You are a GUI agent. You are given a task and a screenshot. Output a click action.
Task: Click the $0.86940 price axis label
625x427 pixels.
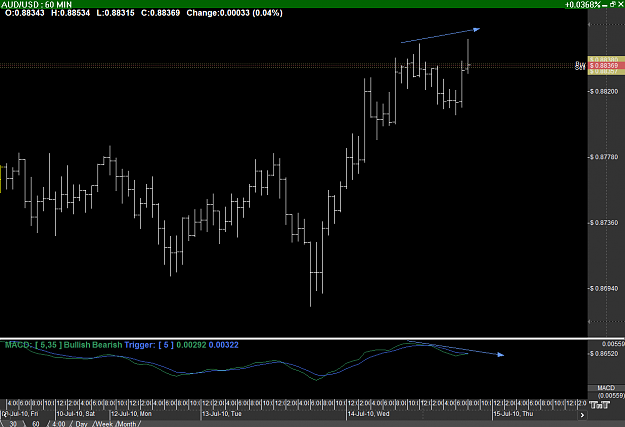click(x=603, y=288)
